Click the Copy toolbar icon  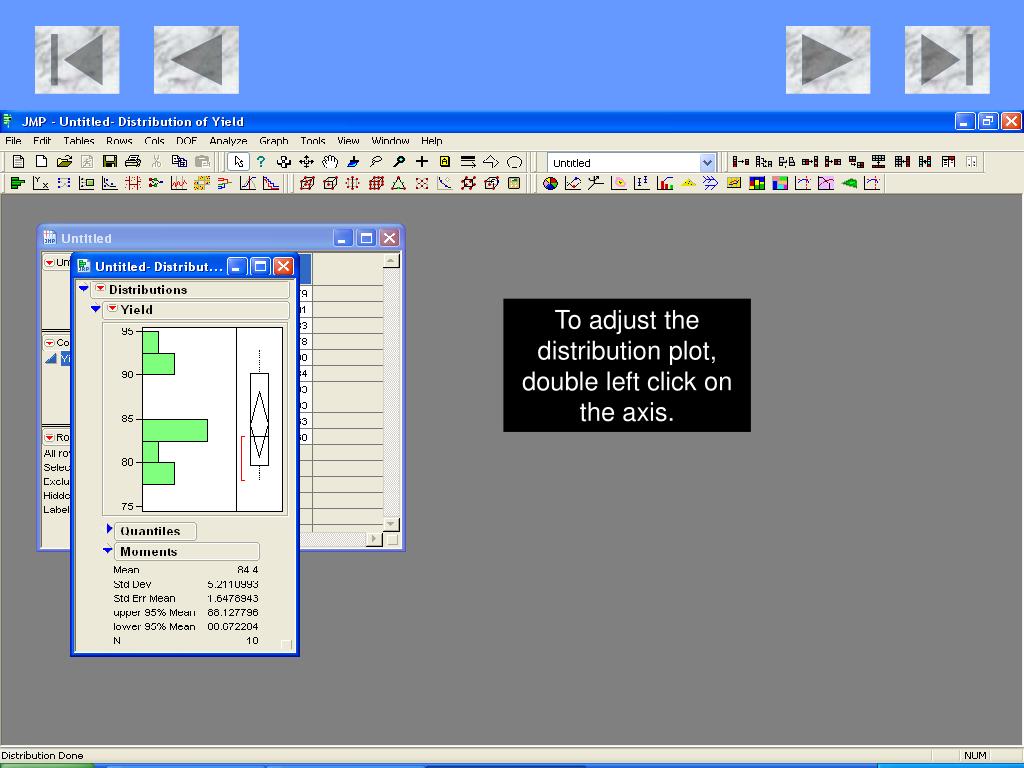(179, 161)
